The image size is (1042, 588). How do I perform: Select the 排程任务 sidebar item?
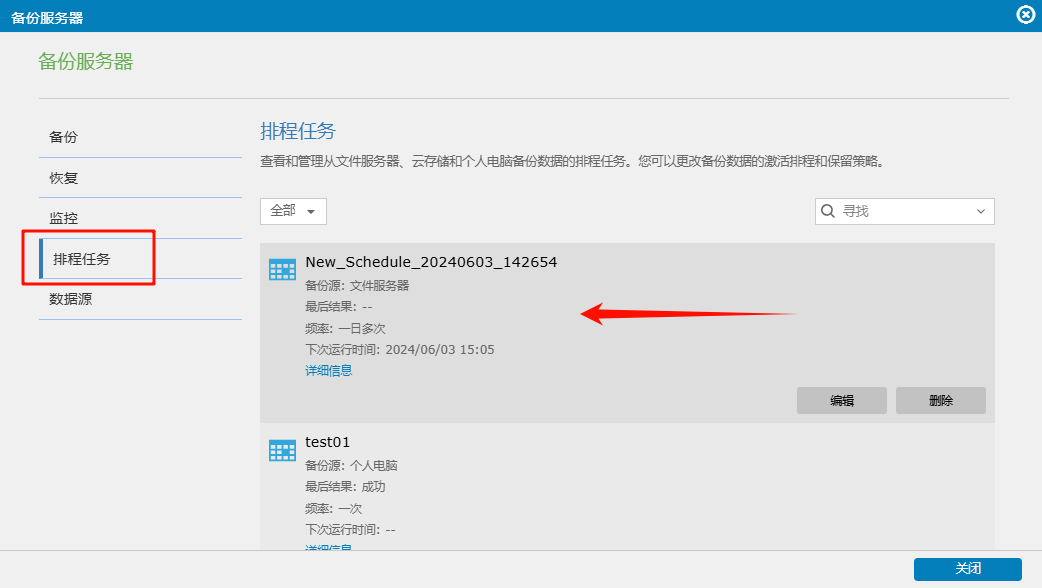coord(82,259)
